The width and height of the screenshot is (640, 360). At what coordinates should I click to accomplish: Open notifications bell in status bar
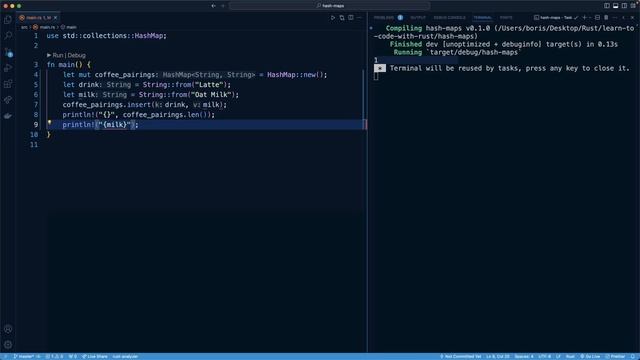[633, 356]
